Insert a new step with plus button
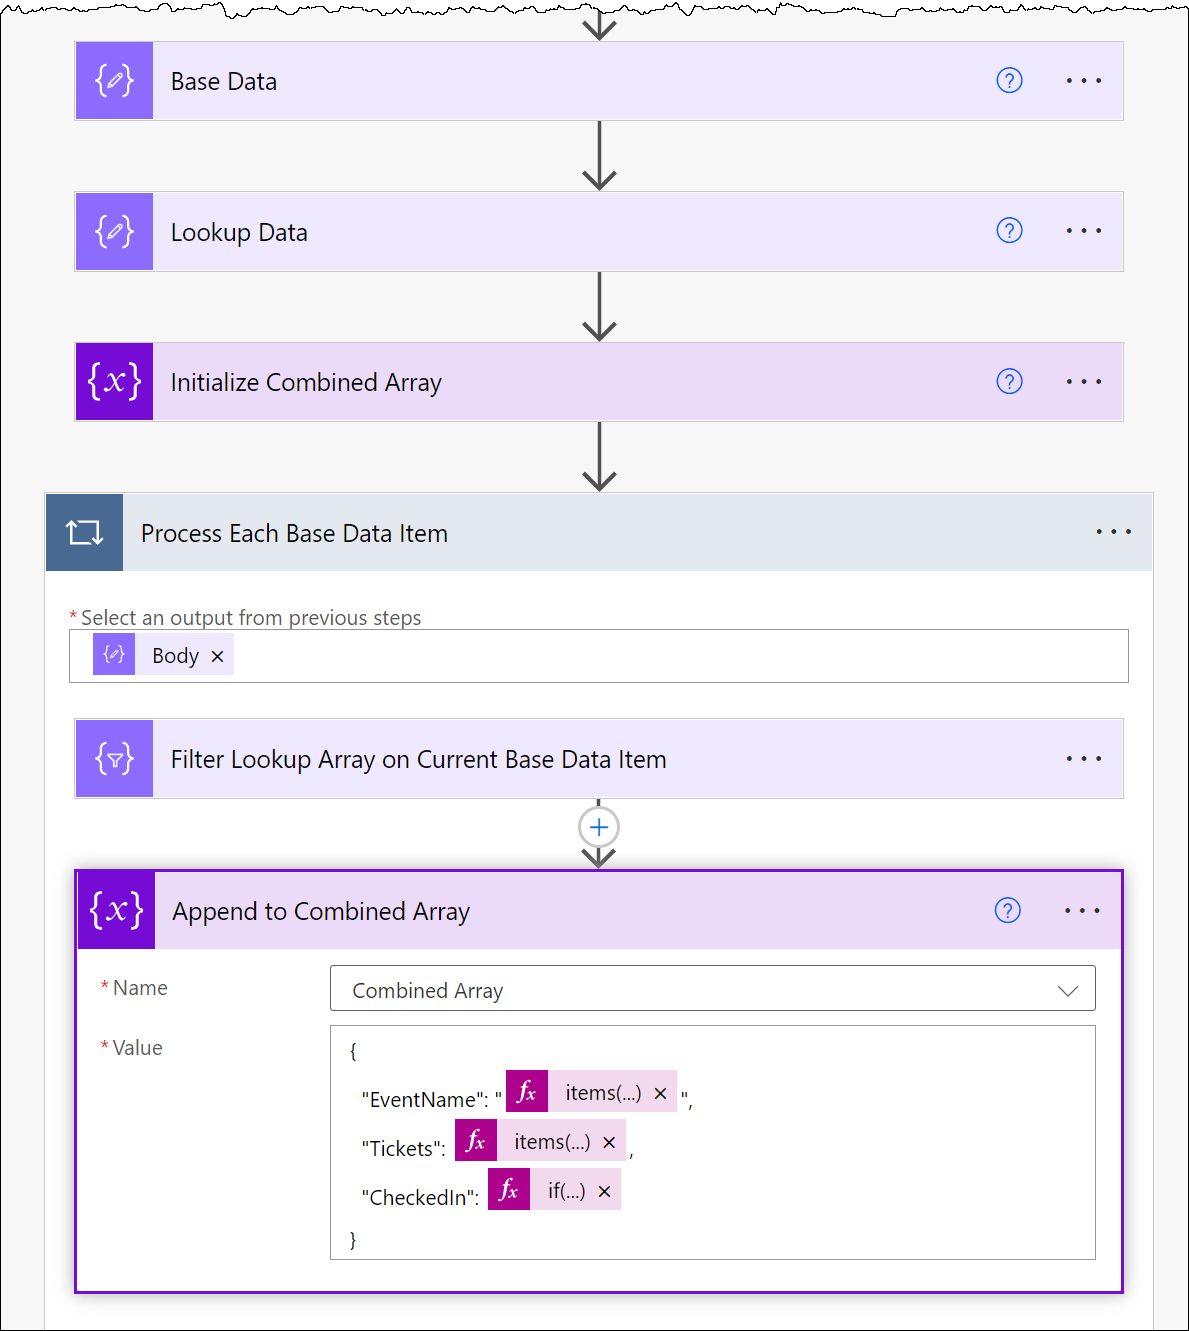This screenshot has width=1189, height=1331. 599,827
